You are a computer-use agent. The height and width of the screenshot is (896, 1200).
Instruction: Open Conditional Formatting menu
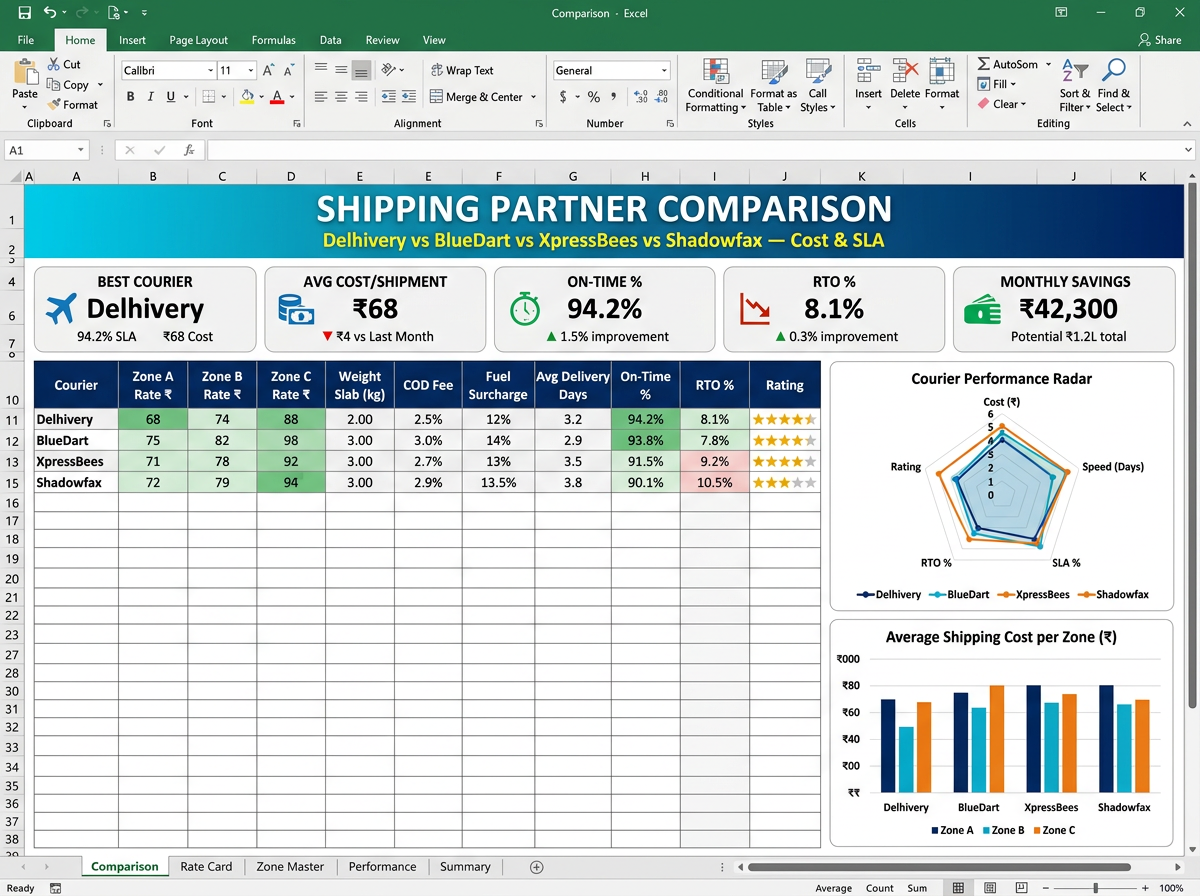tap(715, 85)
